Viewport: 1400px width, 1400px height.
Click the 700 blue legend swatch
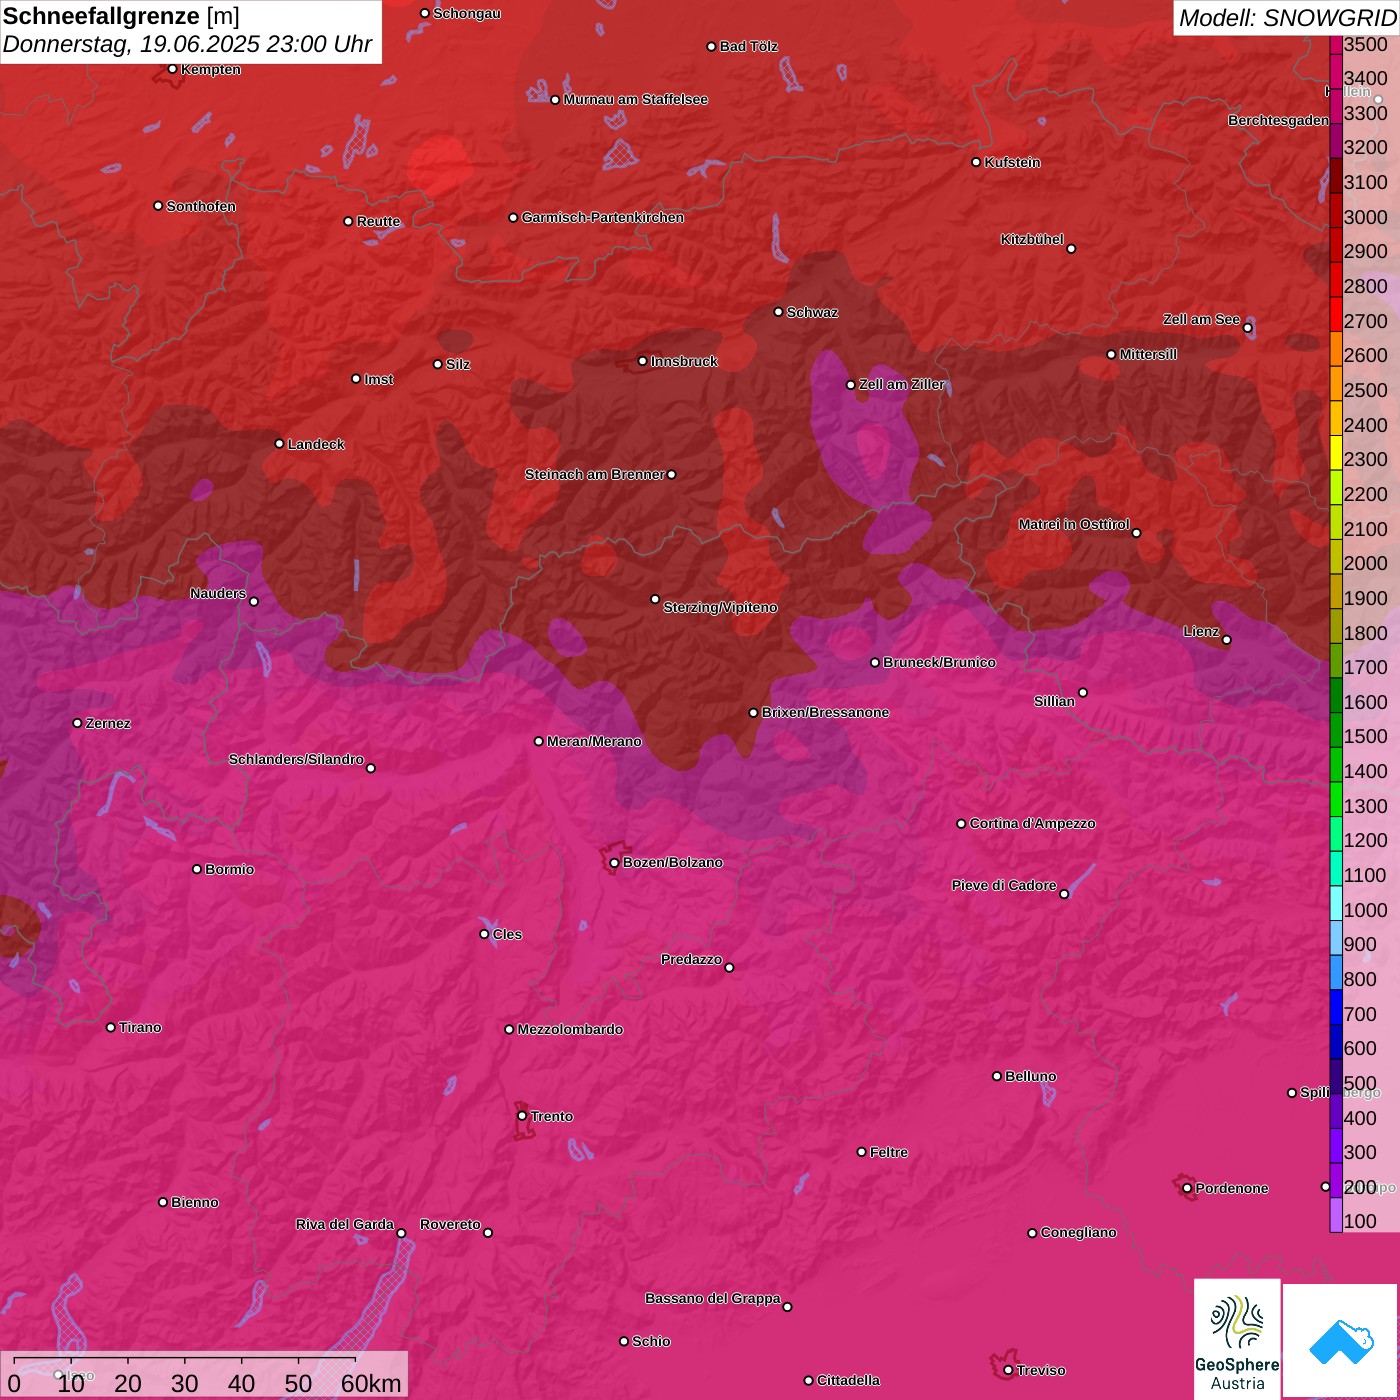[x=1336, y=1007]
